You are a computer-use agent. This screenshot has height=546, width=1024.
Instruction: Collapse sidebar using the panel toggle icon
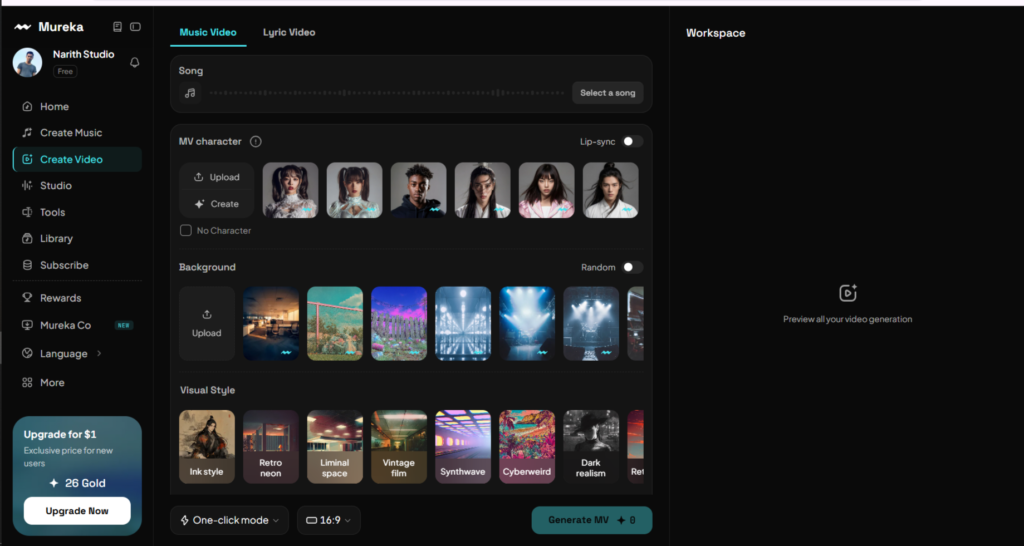(x=135, y=27)
